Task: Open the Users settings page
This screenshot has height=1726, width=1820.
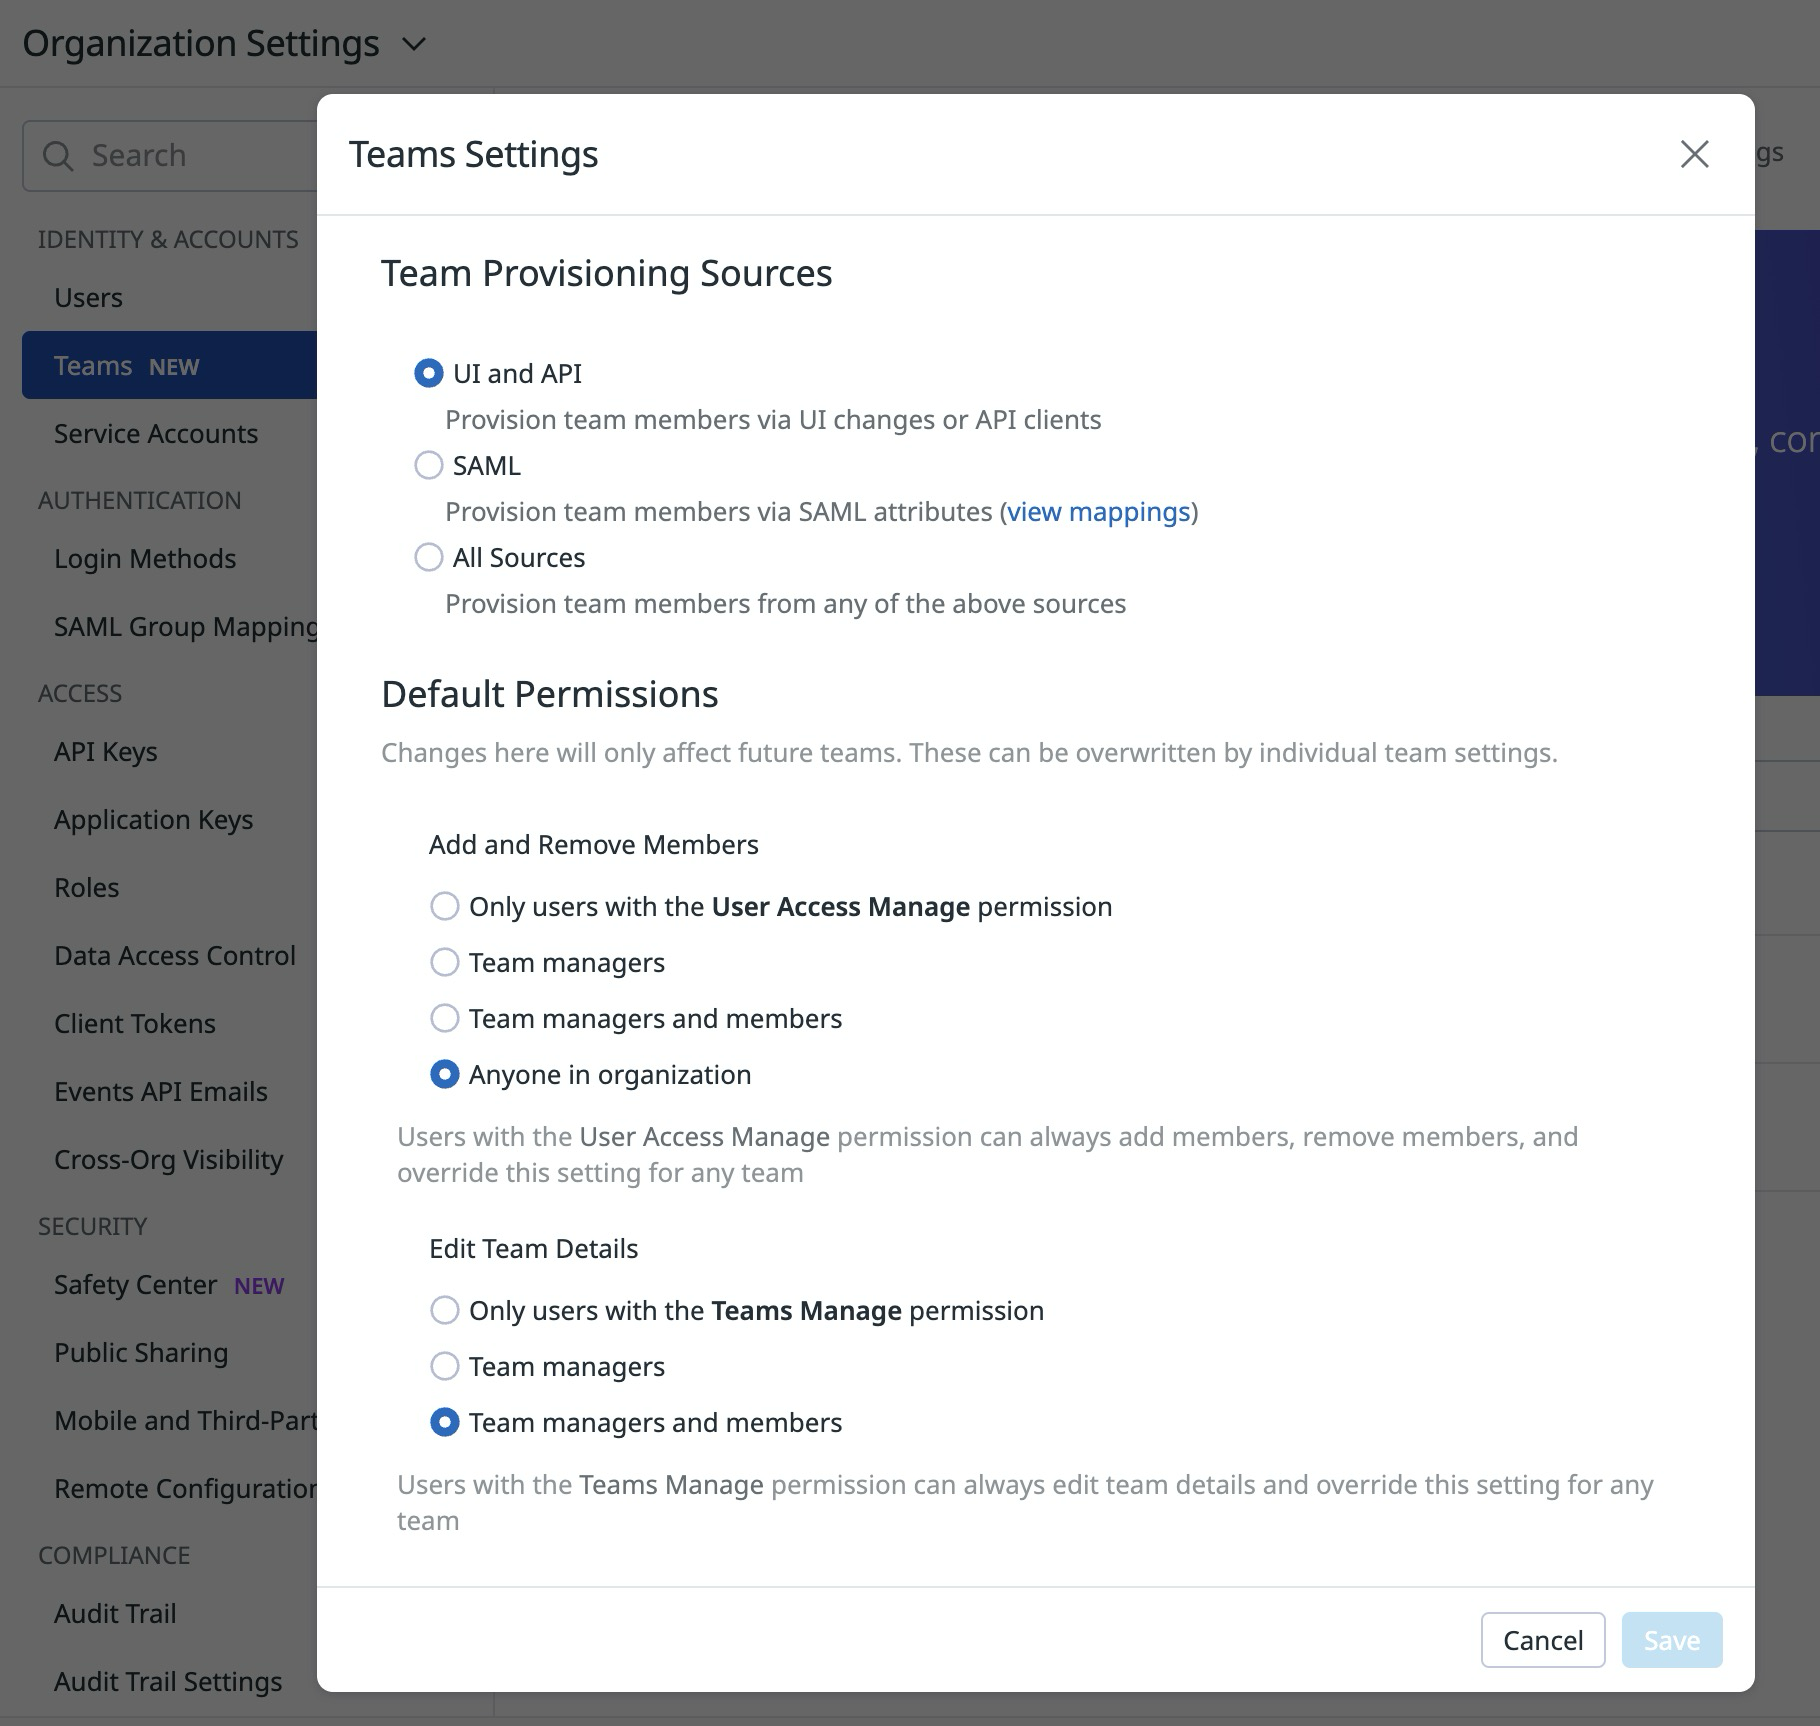Action: pos(88,297)
